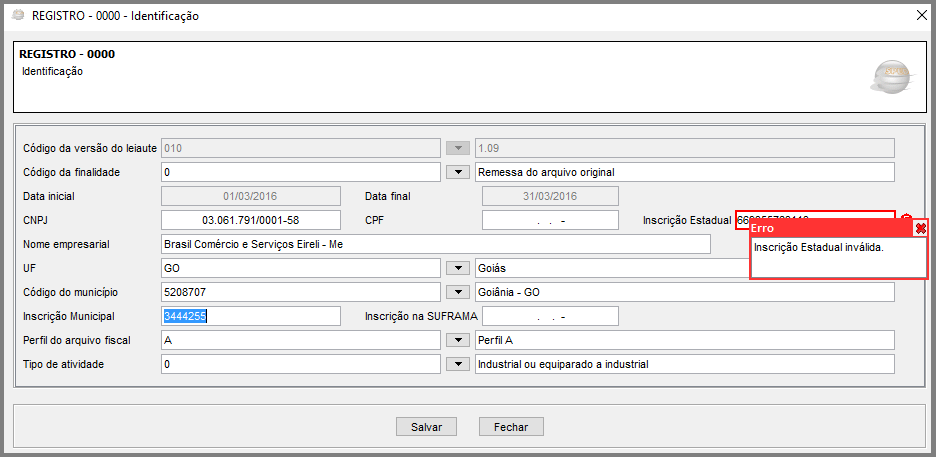
Task: Select the Inscrição Municipal field
Action: pyautogui.click(x=251, y=316)
